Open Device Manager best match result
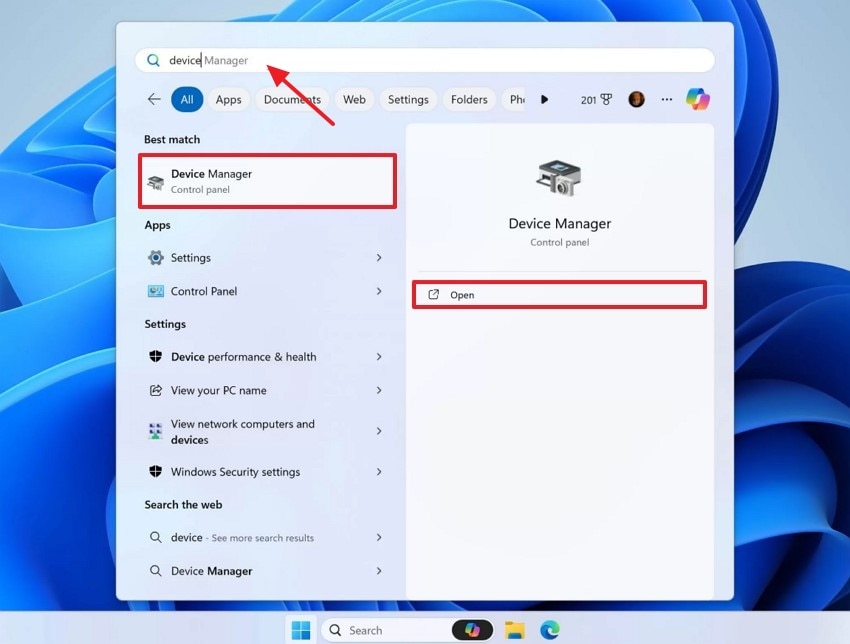Image resolution: width=850 pixels, height=644 pixels. tap(267, 181)
